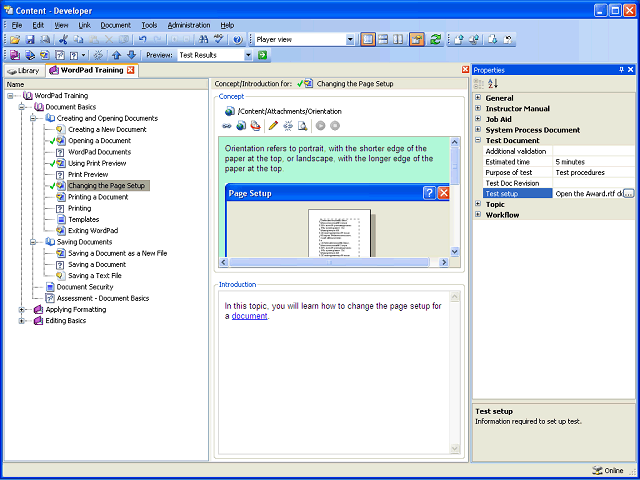Click the delete link icon in Concept pane

pyautogui.click(x=288, y=126)
